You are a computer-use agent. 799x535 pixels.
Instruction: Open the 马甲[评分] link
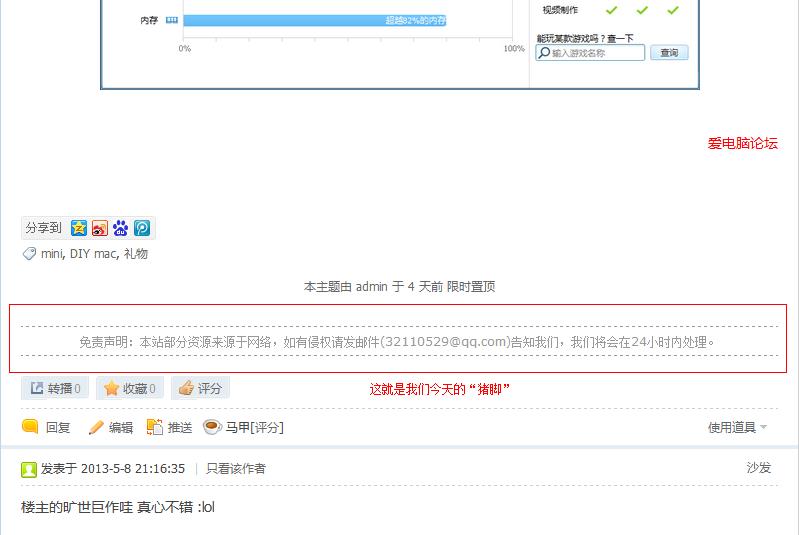point(254,427)
